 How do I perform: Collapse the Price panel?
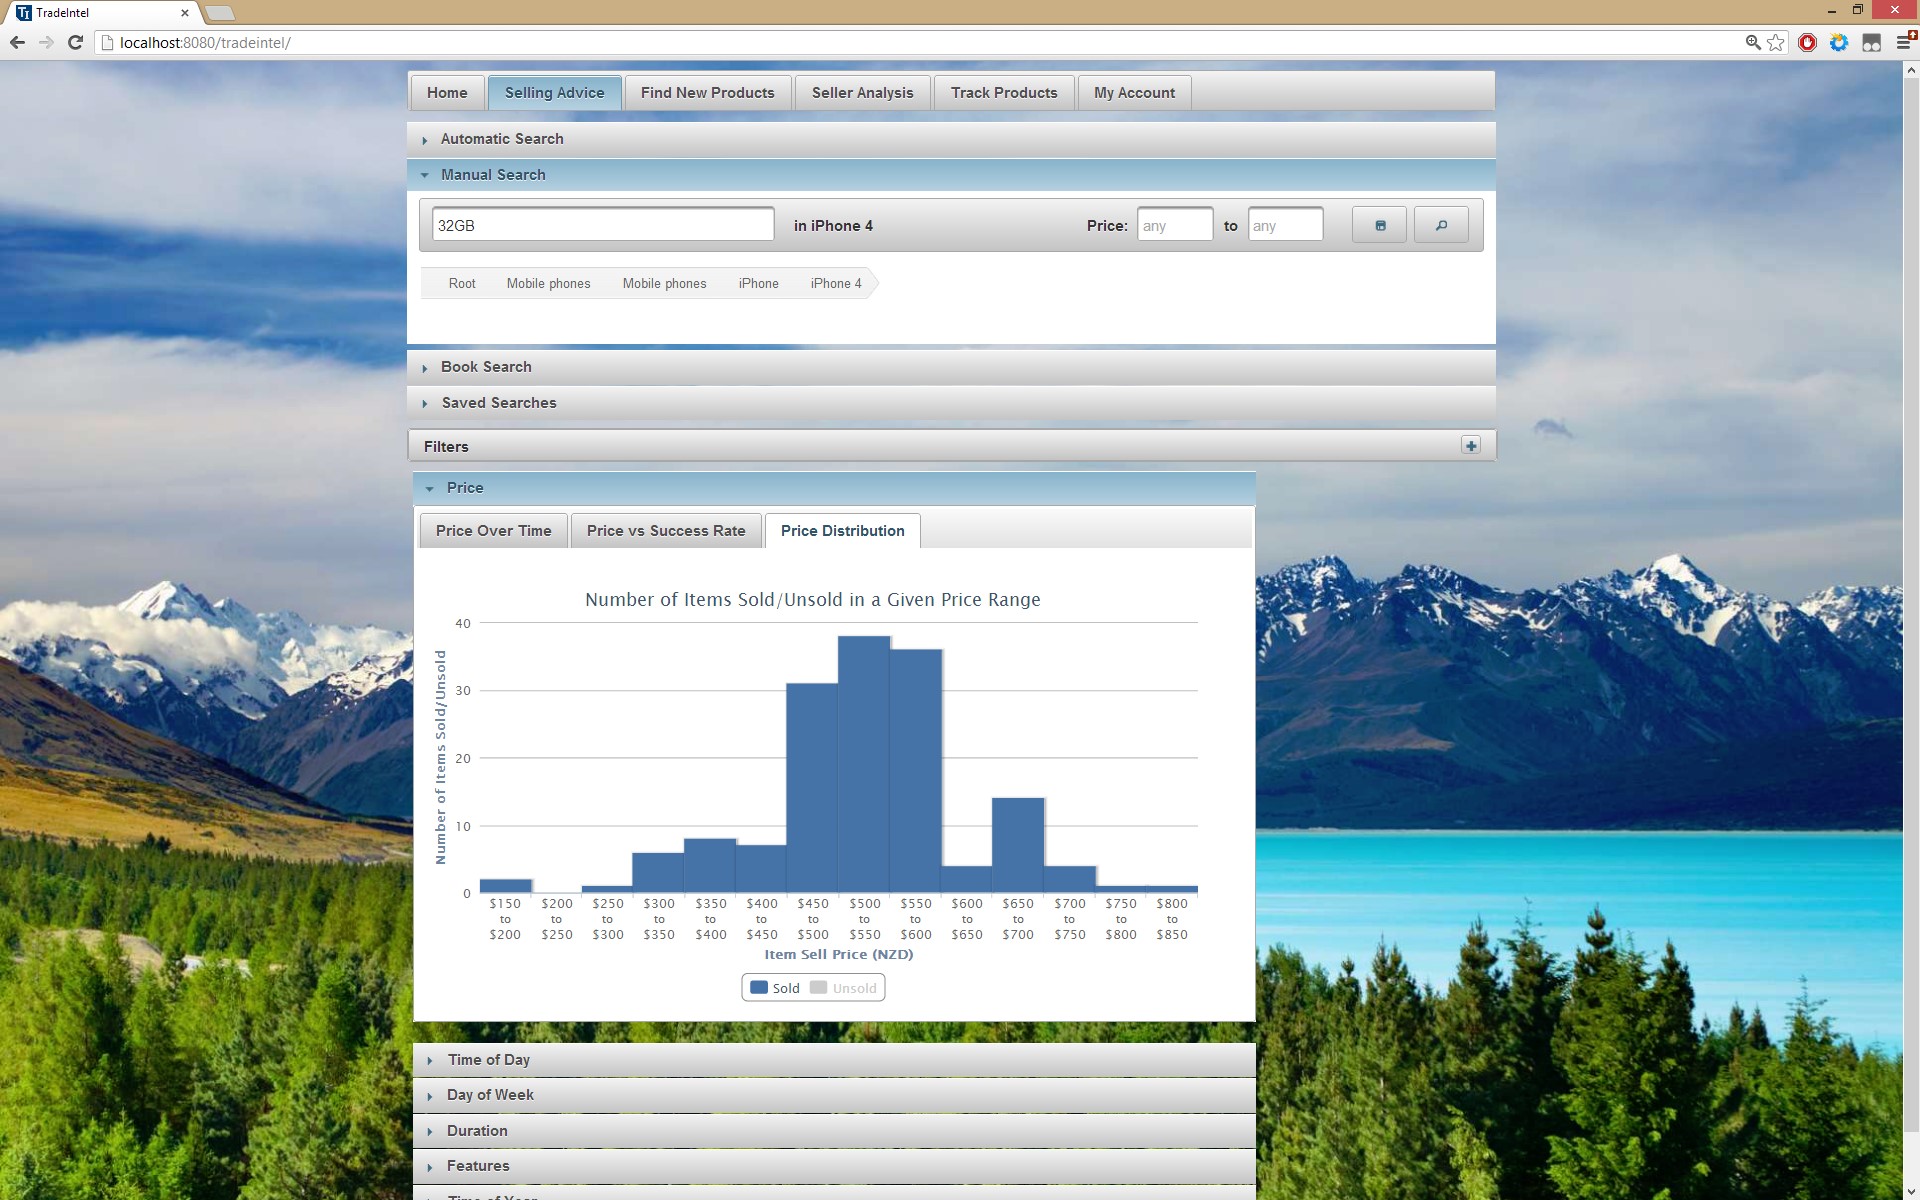pos(464,488)
